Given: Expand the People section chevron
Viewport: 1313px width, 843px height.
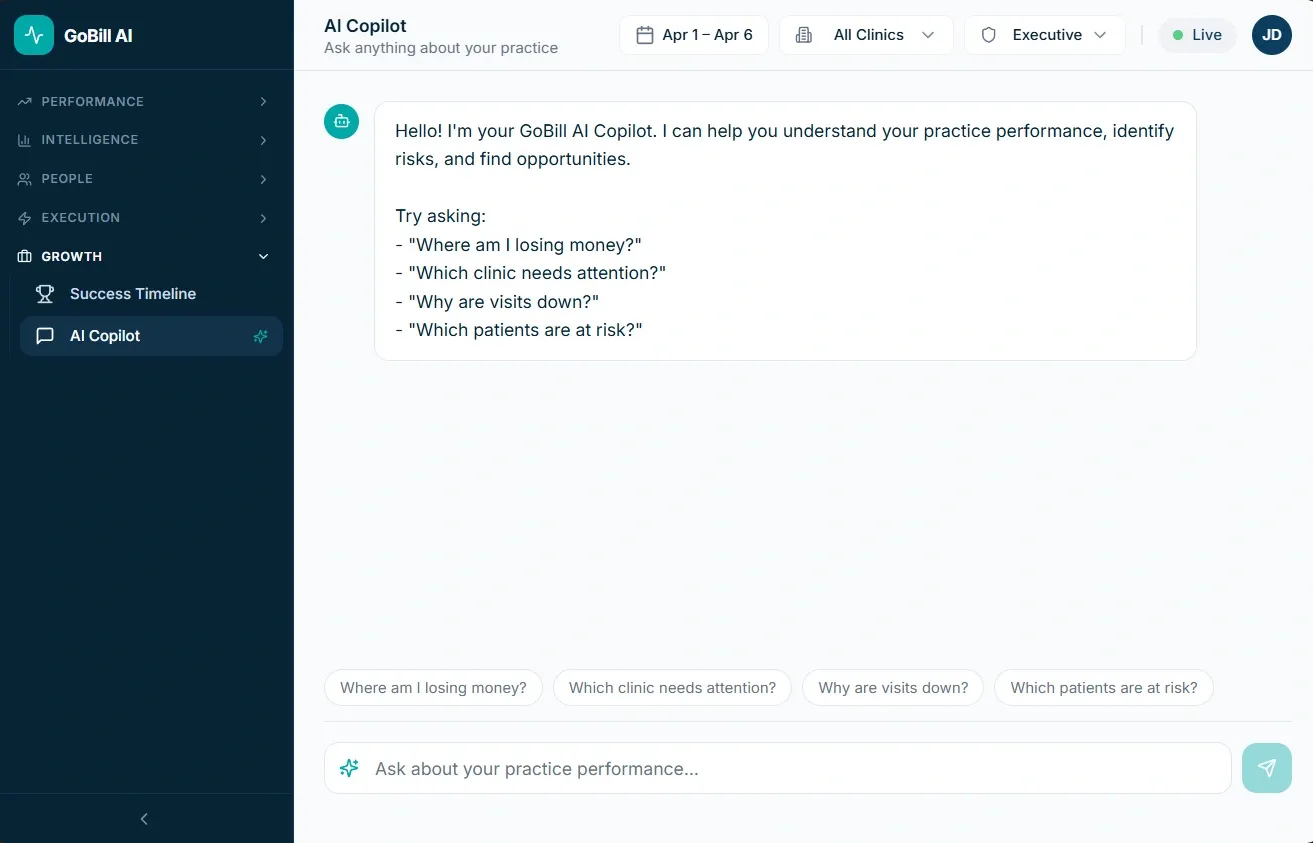Looking at the screenshot, I should coord(263,179).
